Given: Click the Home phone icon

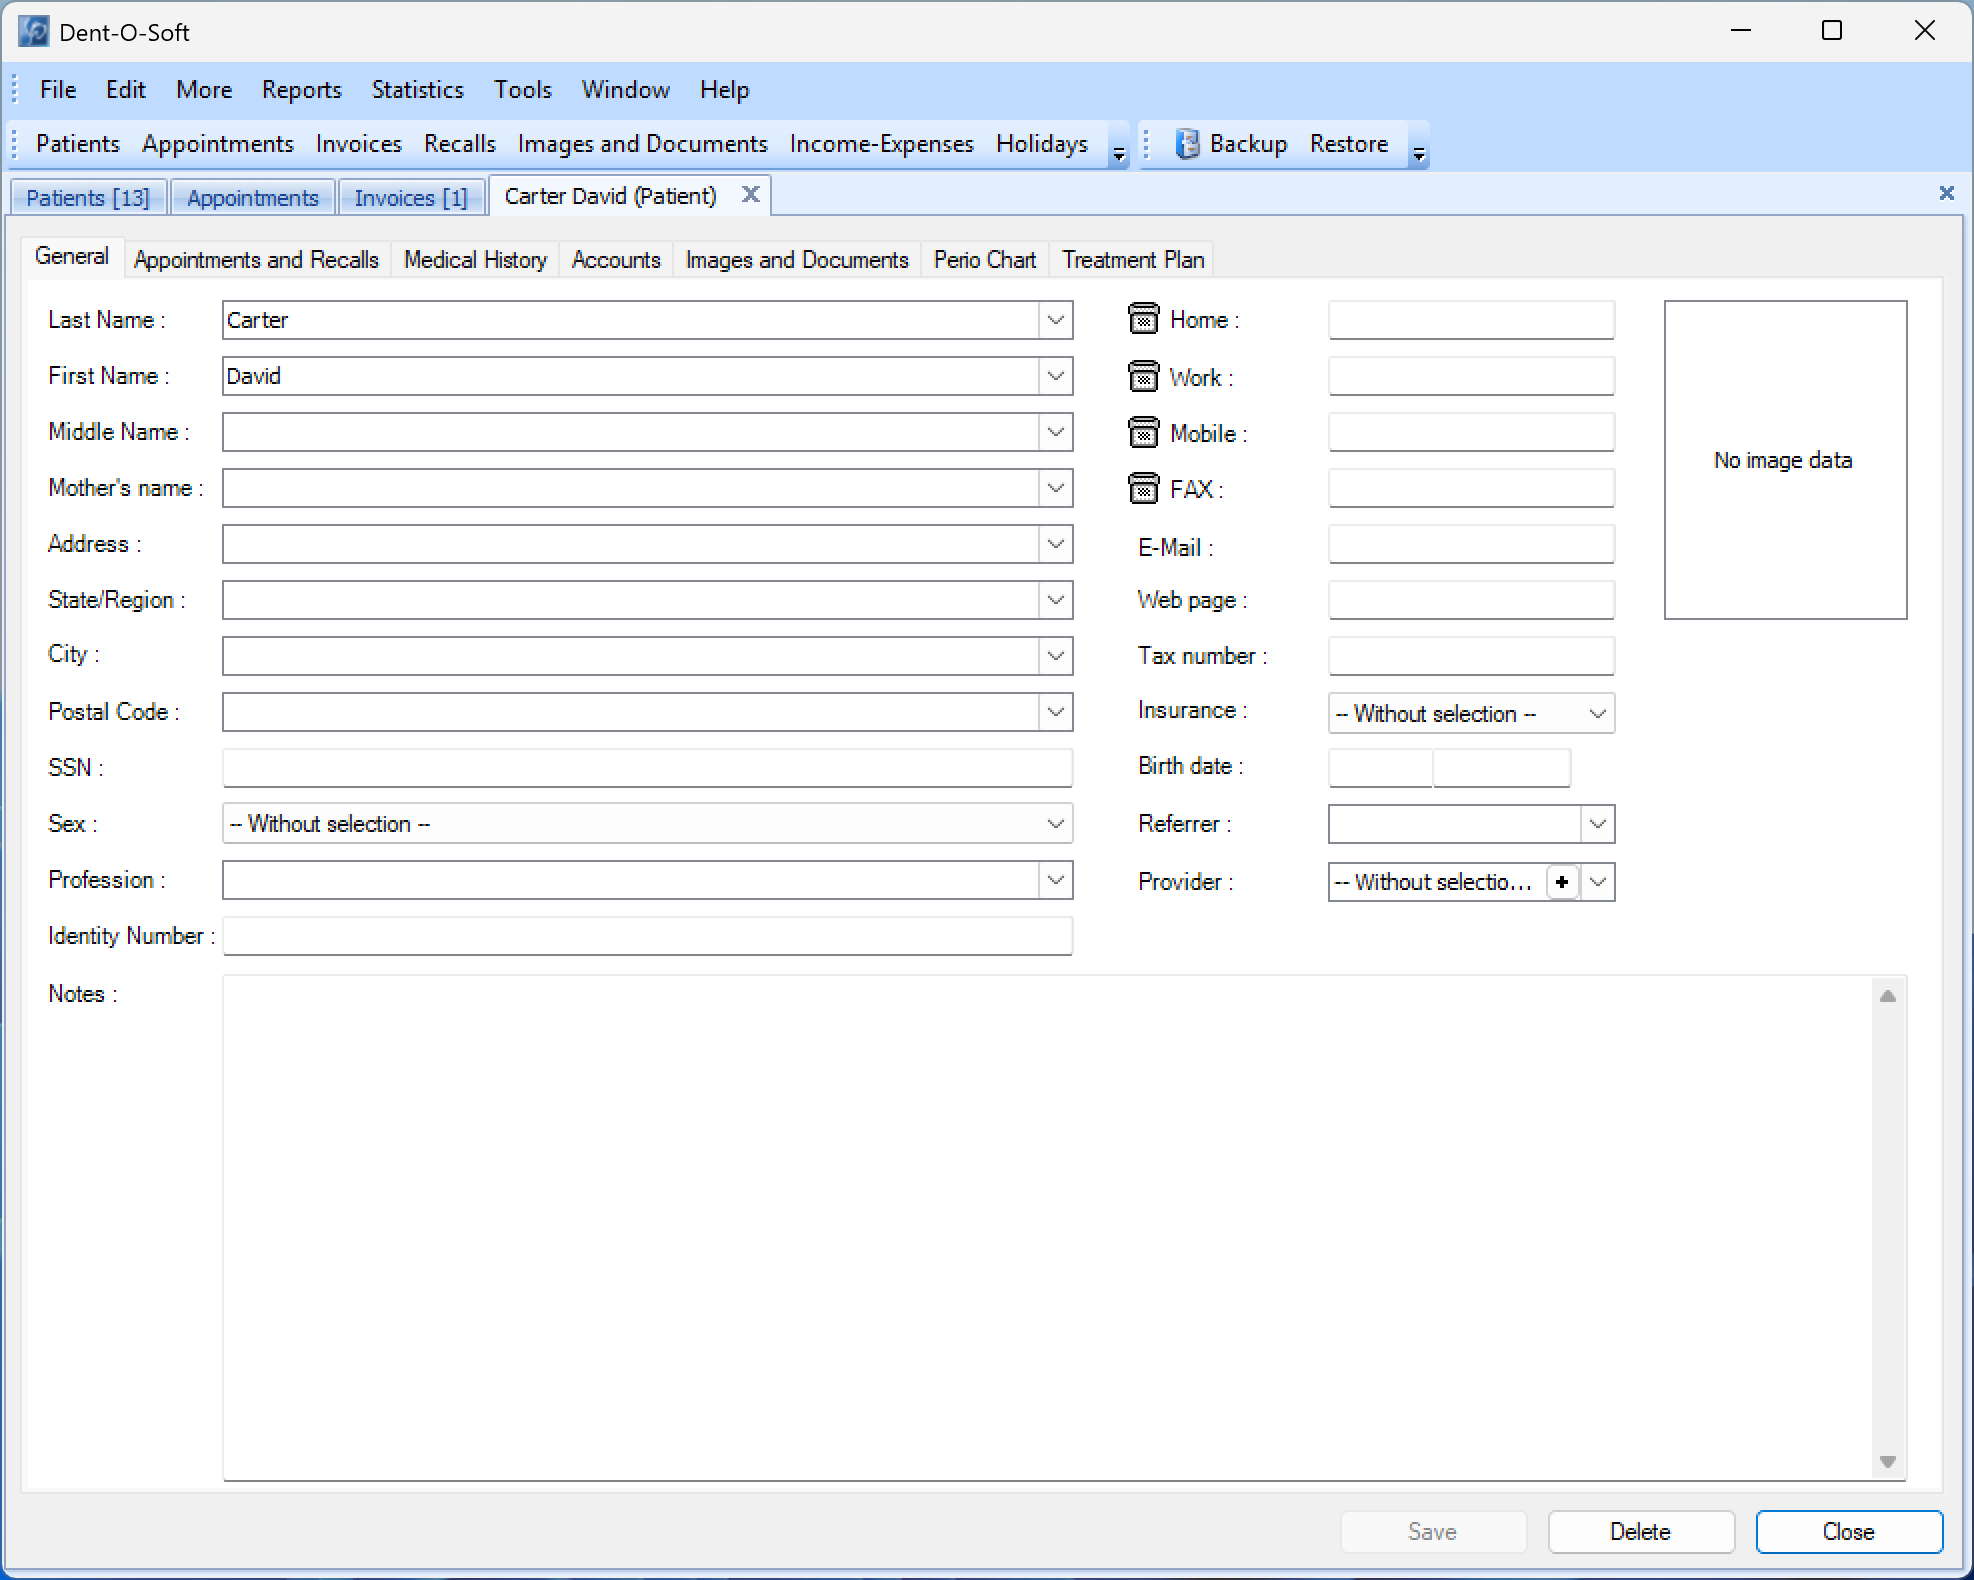Looking at the screenshot, I should (1143, 319).
